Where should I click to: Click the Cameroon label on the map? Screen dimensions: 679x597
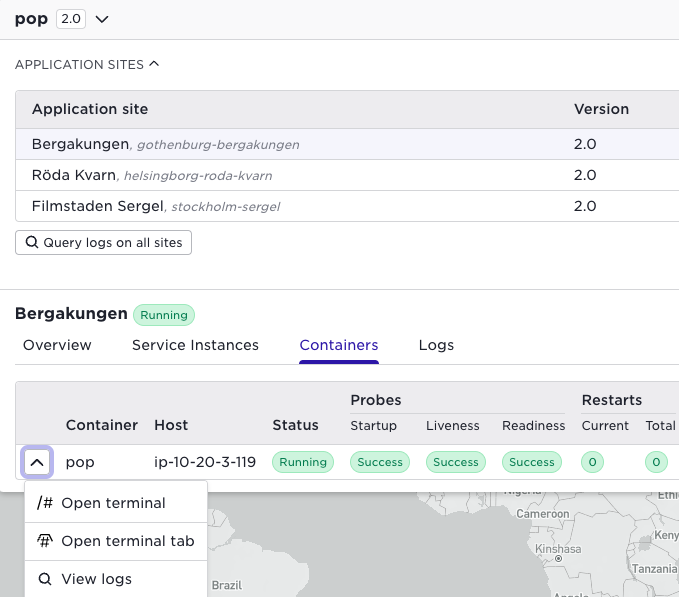[543, 514]
